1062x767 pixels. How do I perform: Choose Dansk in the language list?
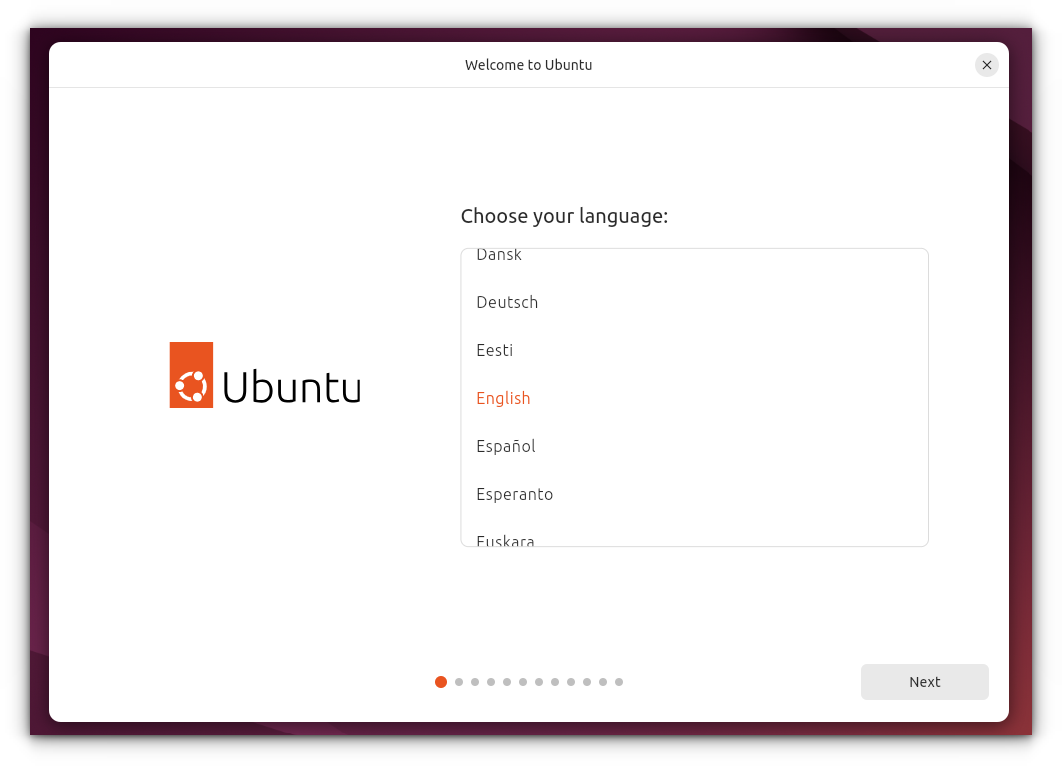(x=499, y=256)
